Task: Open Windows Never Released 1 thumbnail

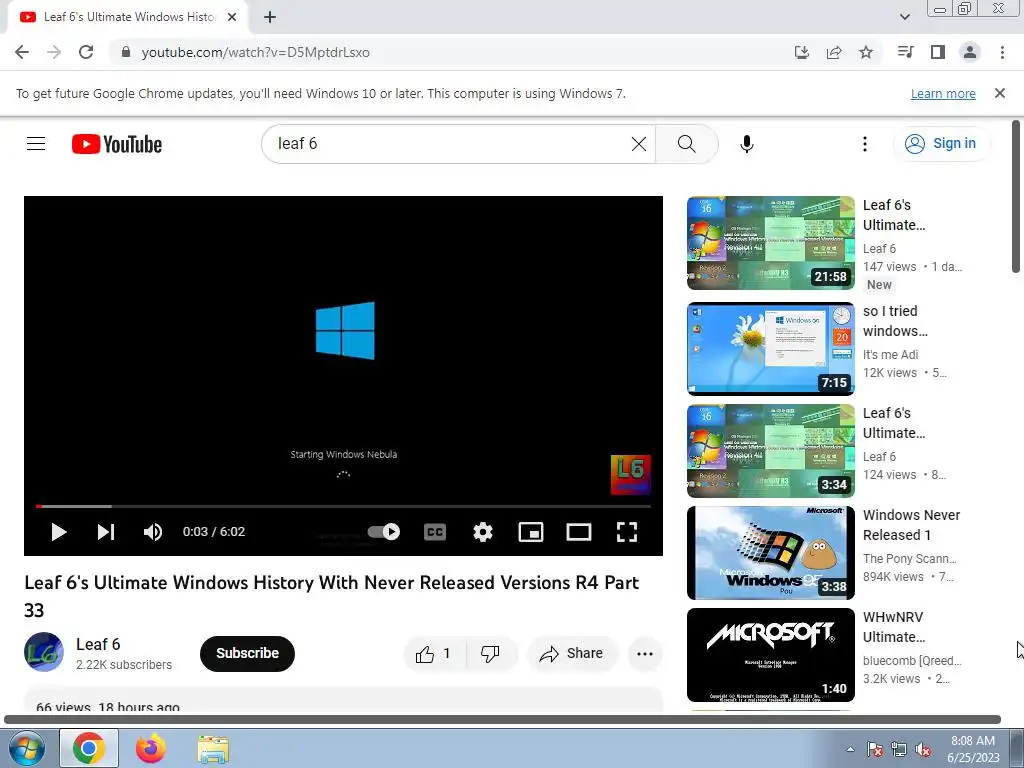Action: click(x=771, y=552)
